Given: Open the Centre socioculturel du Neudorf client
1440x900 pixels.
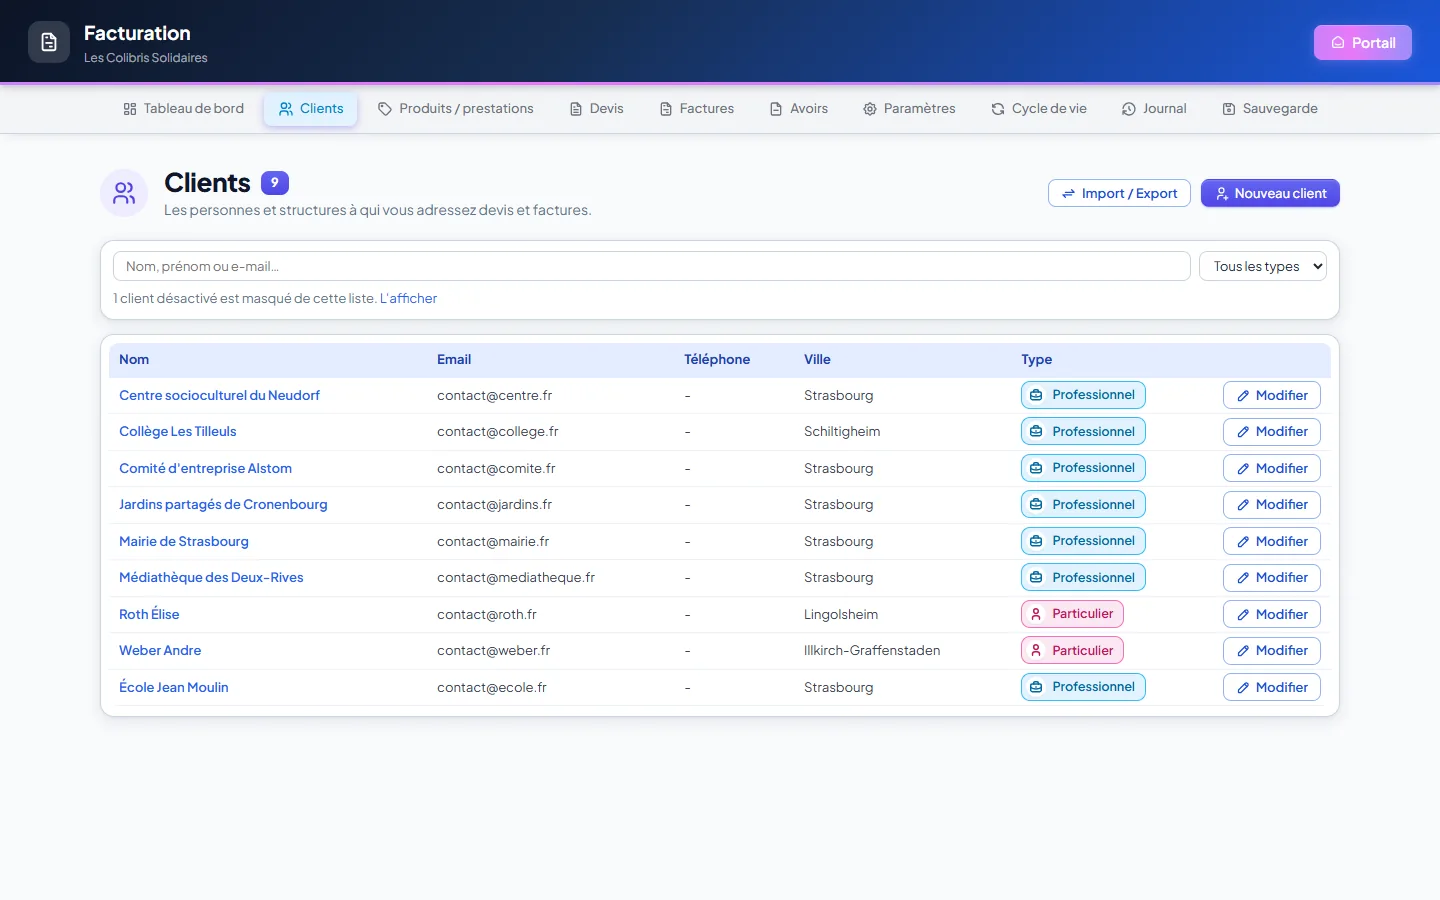Looking at the screenshot, I should (x=219, y=395).
